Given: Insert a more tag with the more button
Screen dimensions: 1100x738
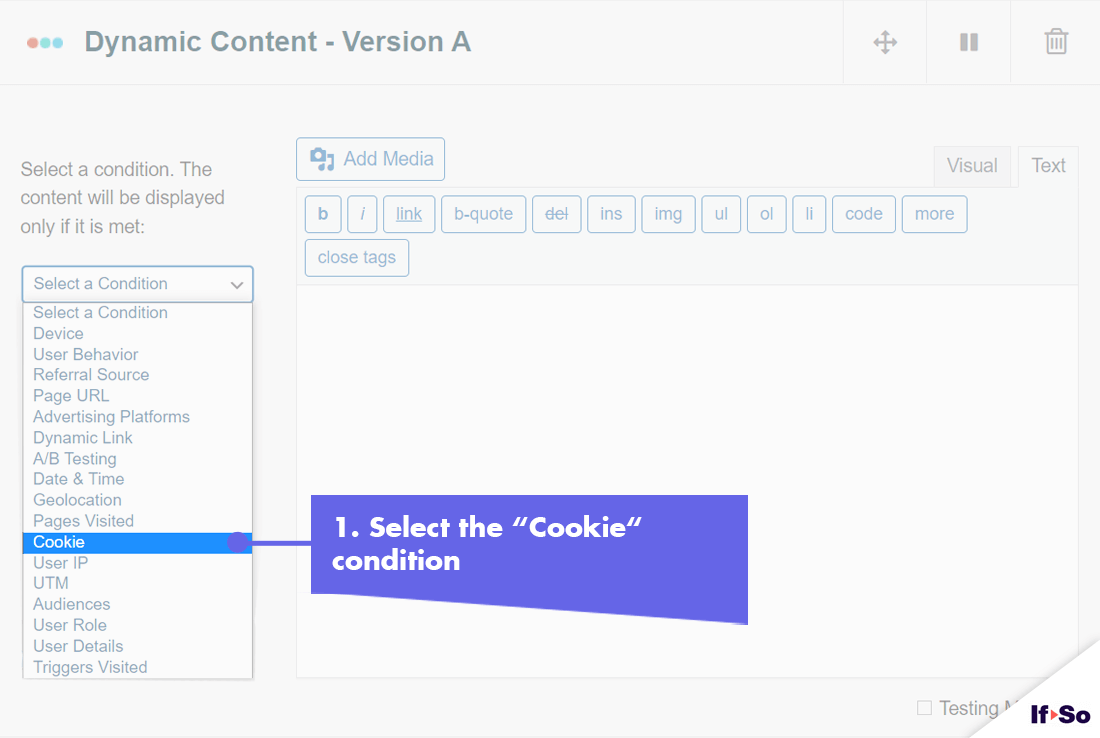Looking at the screenshot, I should coord(934,213).
